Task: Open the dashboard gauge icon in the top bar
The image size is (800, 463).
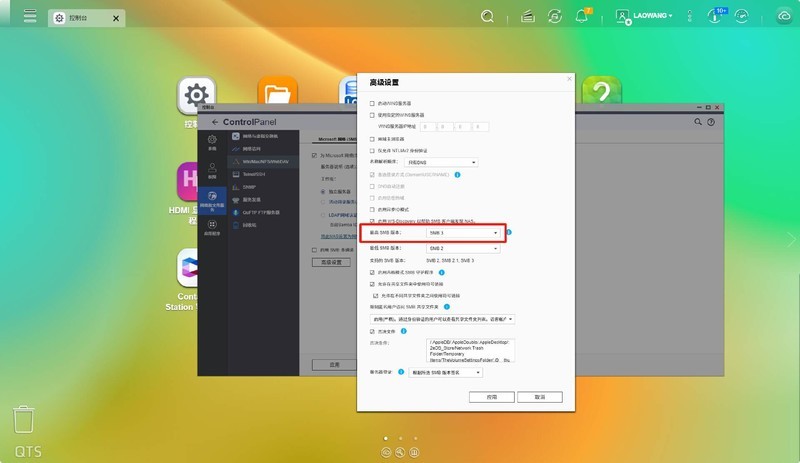Action: coord(741,16)
